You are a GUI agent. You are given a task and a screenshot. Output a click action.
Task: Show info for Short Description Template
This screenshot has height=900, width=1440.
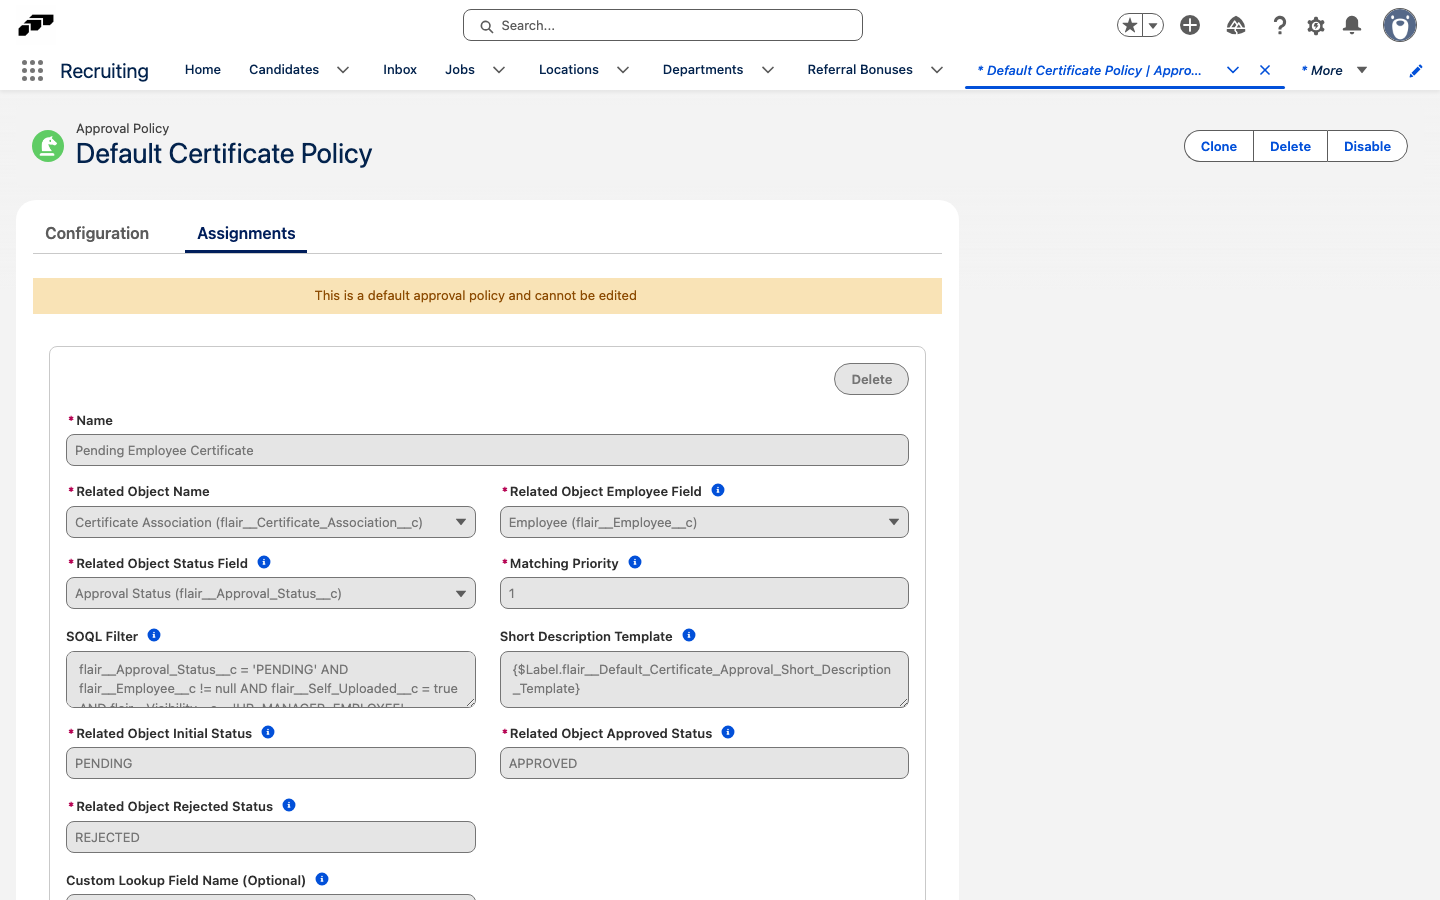[x=689, y=635]
